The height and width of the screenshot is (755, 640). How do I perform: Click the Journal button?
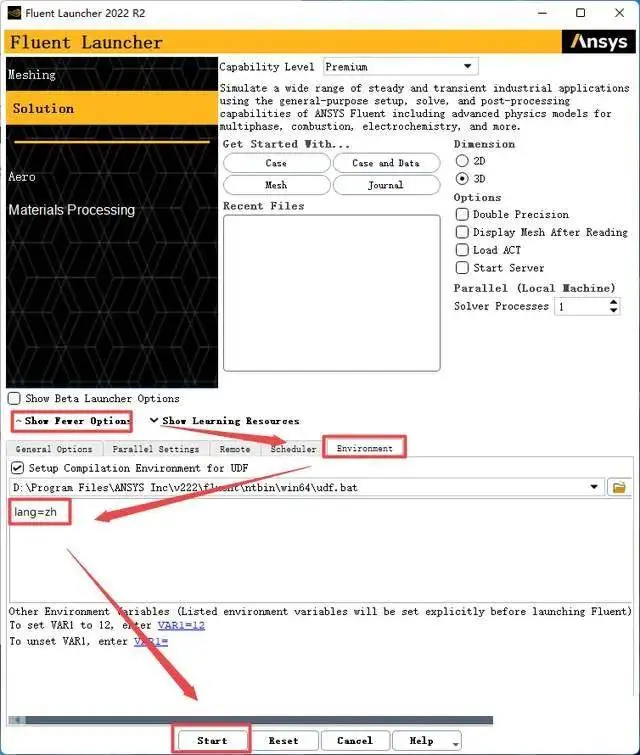(x=386, y=185)
